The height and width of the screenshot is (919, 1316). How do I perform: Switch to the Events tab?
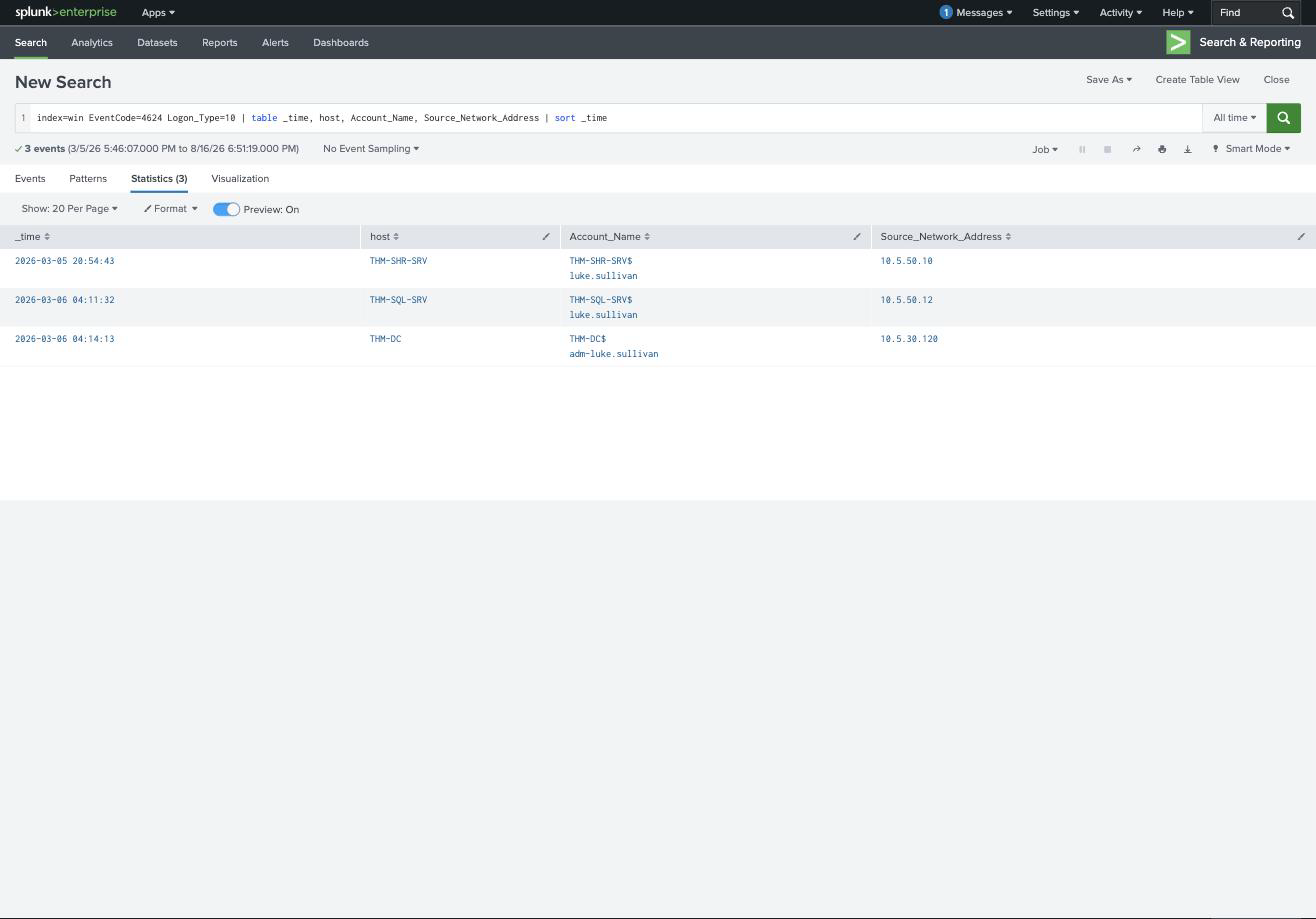[x=30, y=179]
